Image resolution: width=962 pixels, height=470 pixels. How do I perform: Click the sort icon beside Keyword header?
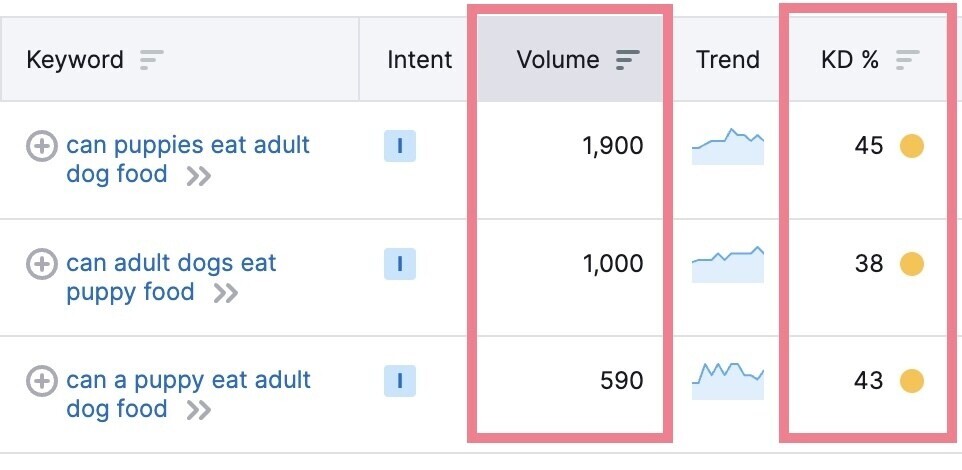coord(151,60)
